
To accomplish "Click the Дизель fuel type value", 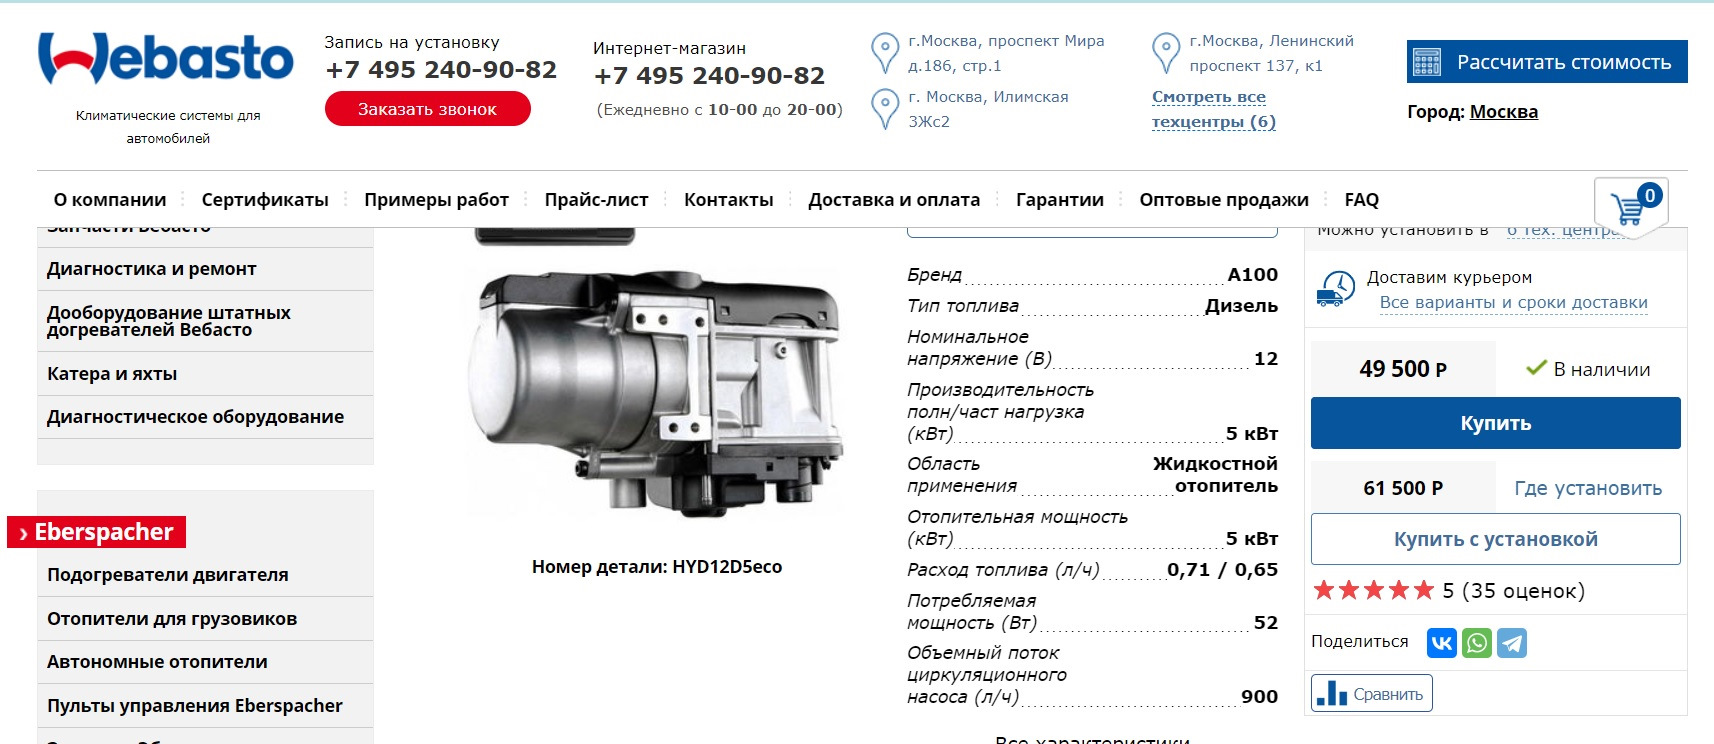I will click(1241, 306).
